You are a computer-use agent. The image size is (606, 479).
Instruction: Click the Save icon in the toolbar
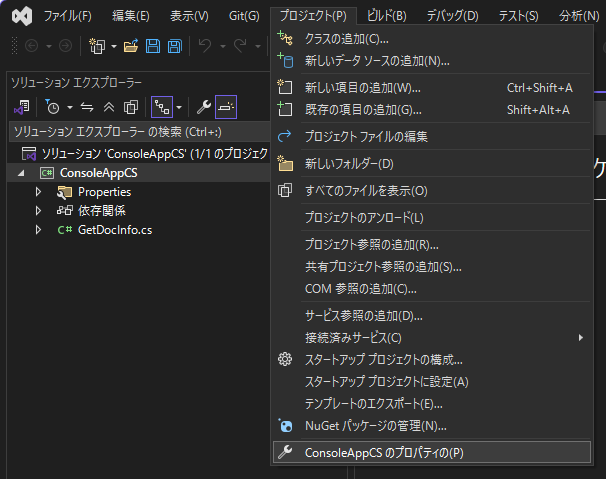(x=153, y=46)
